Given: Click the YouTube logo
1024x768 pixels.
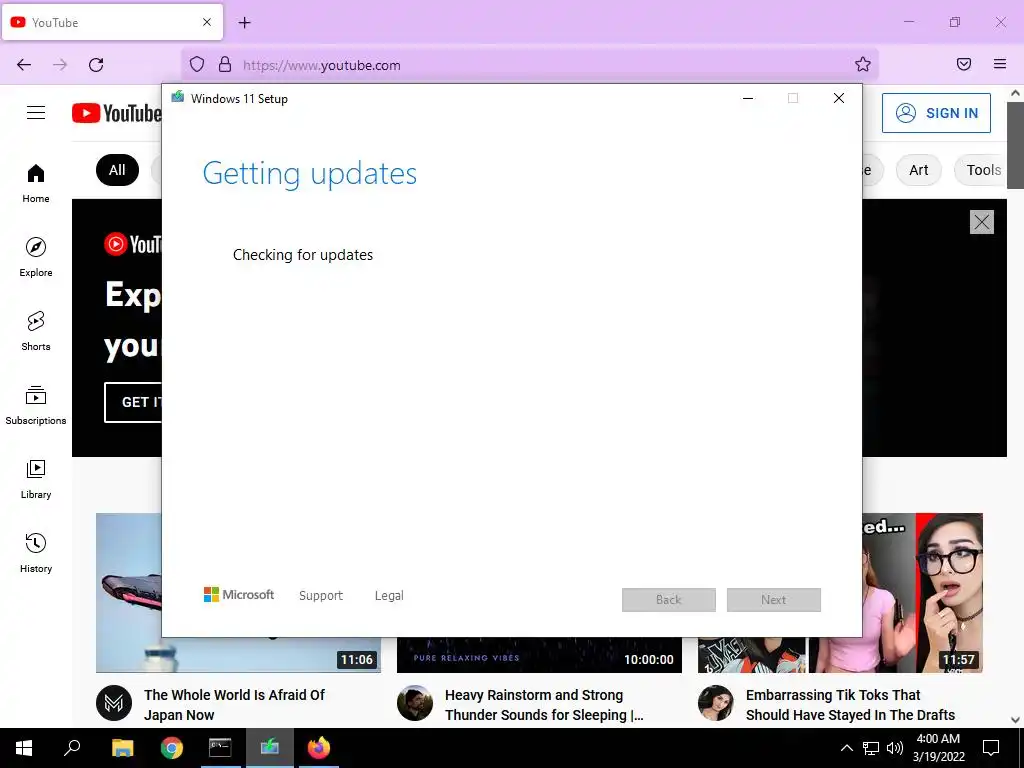Looking at the screenshot, I should coord(117,113).
